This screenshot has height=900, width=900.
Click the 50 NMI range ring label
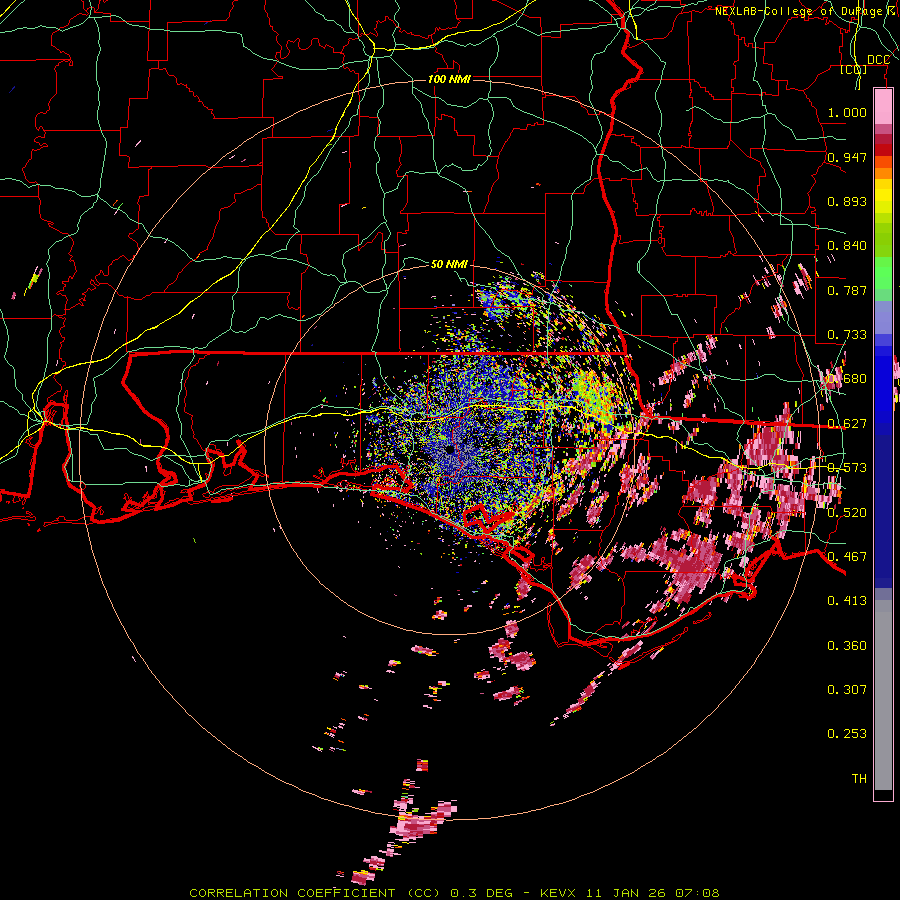(x=449, y=264)
